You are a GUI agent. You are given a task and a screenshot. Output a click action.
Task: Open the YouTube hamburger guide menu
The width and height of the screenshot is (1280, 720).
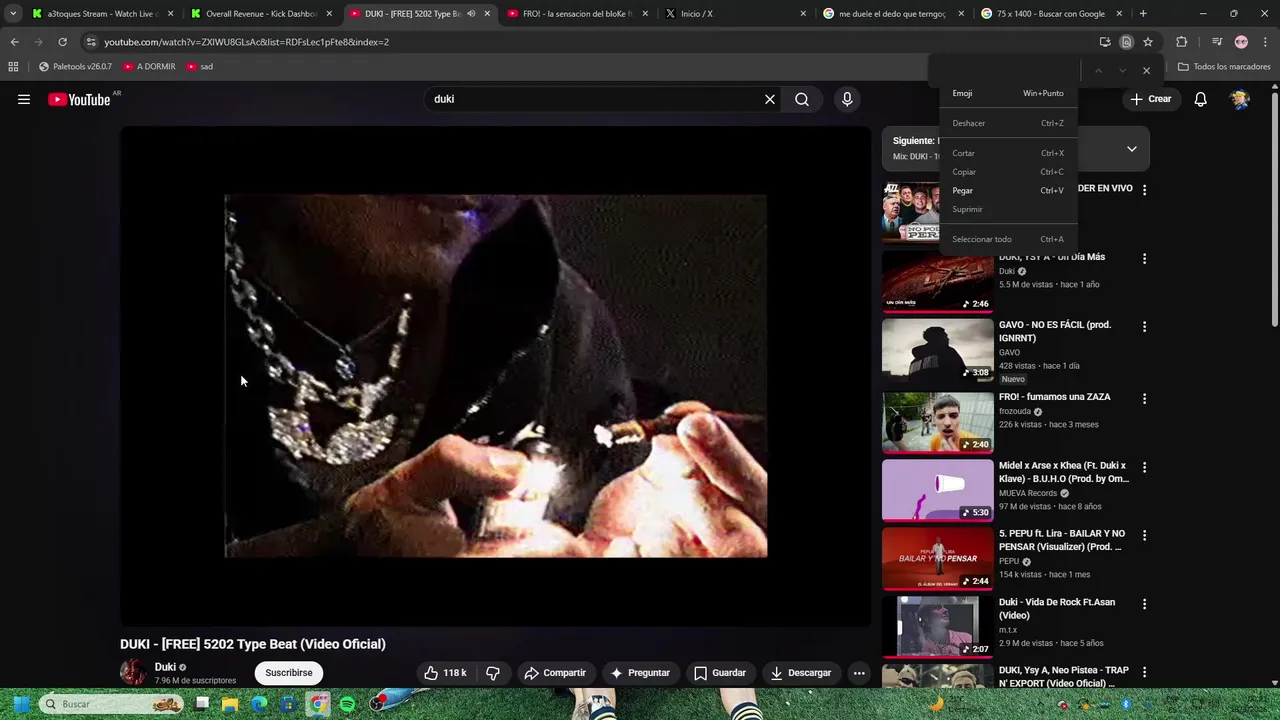24,99
